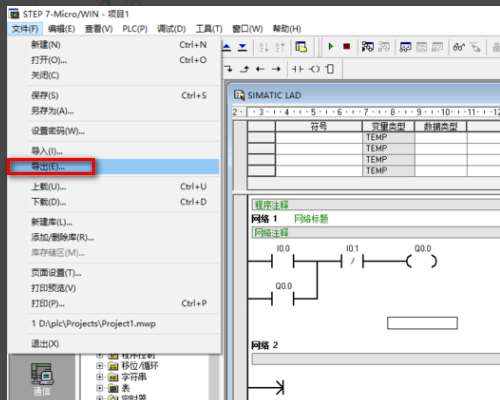The image size is (500, 400).
Task: Insert a line up icon
Action: click(245, 69)
